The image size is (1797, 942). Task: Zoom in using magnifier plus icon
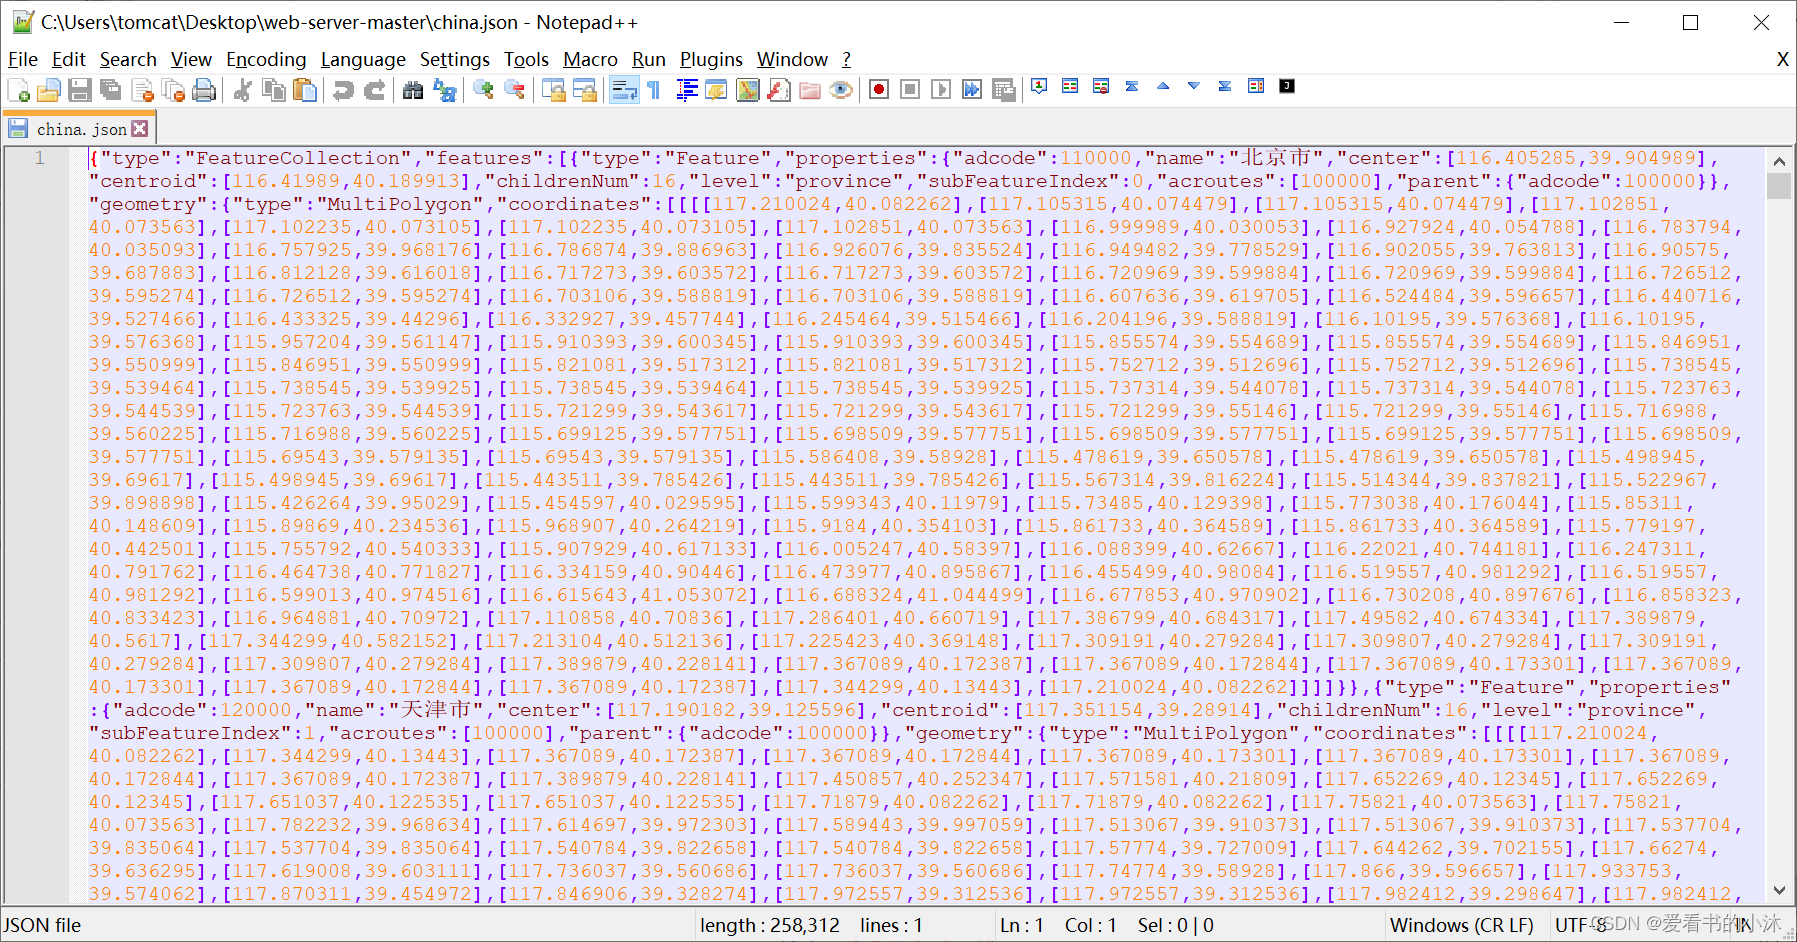point(483,90)
